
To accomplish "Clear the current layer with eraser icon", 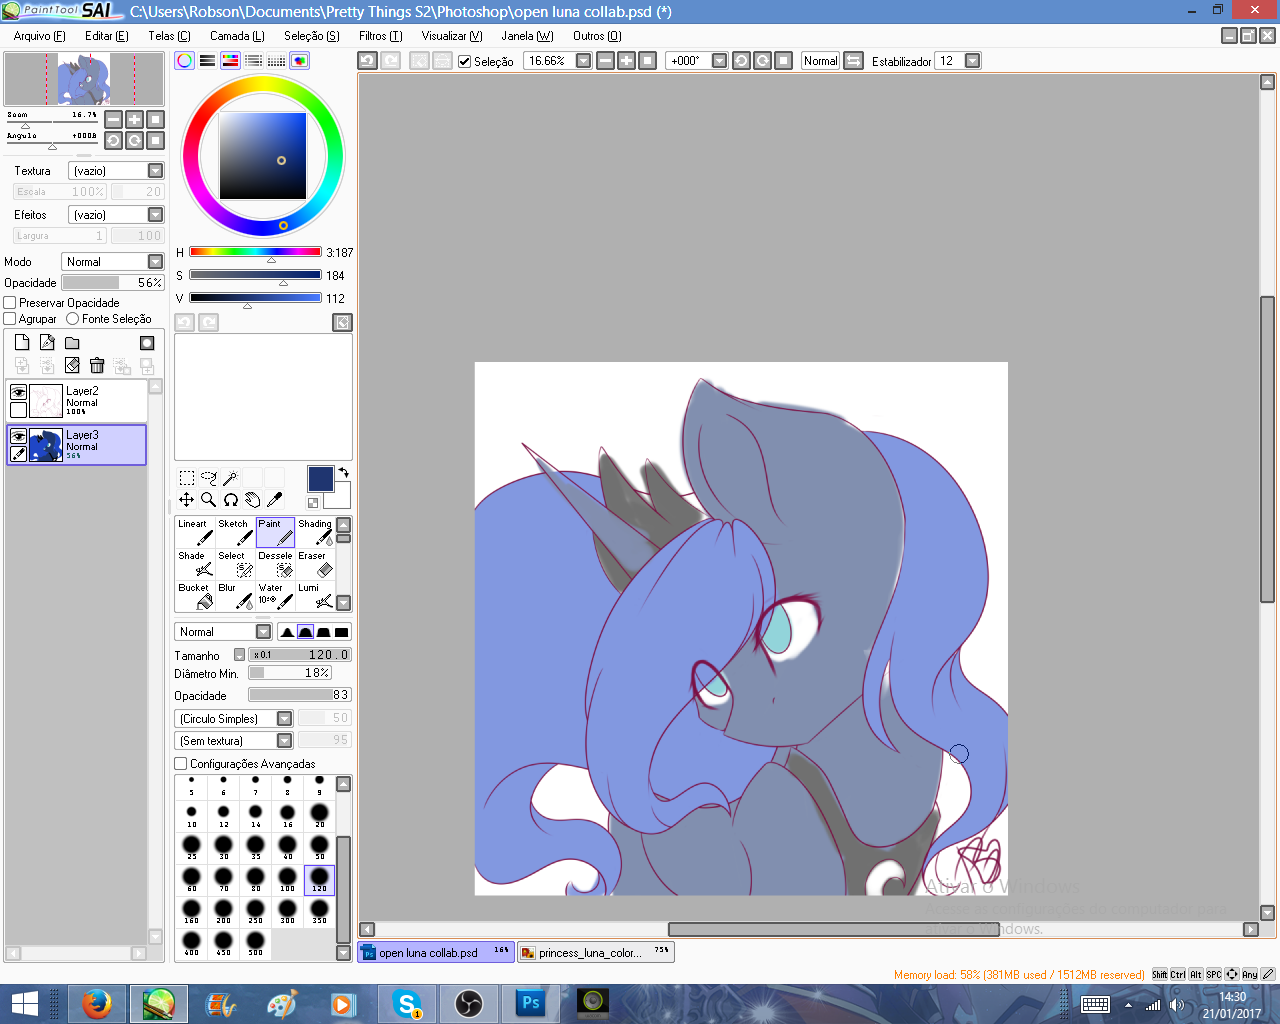I will 72,366.
